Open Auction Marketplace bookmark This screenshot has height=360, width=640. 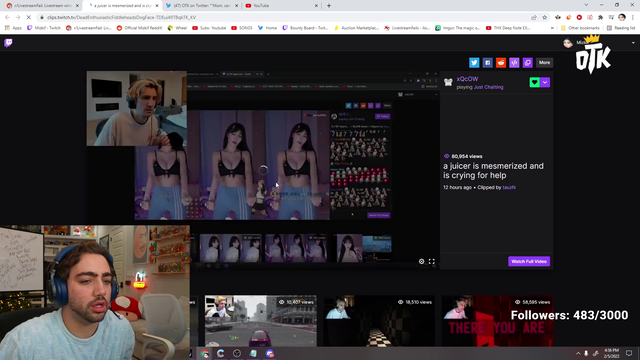pos(357,28)
